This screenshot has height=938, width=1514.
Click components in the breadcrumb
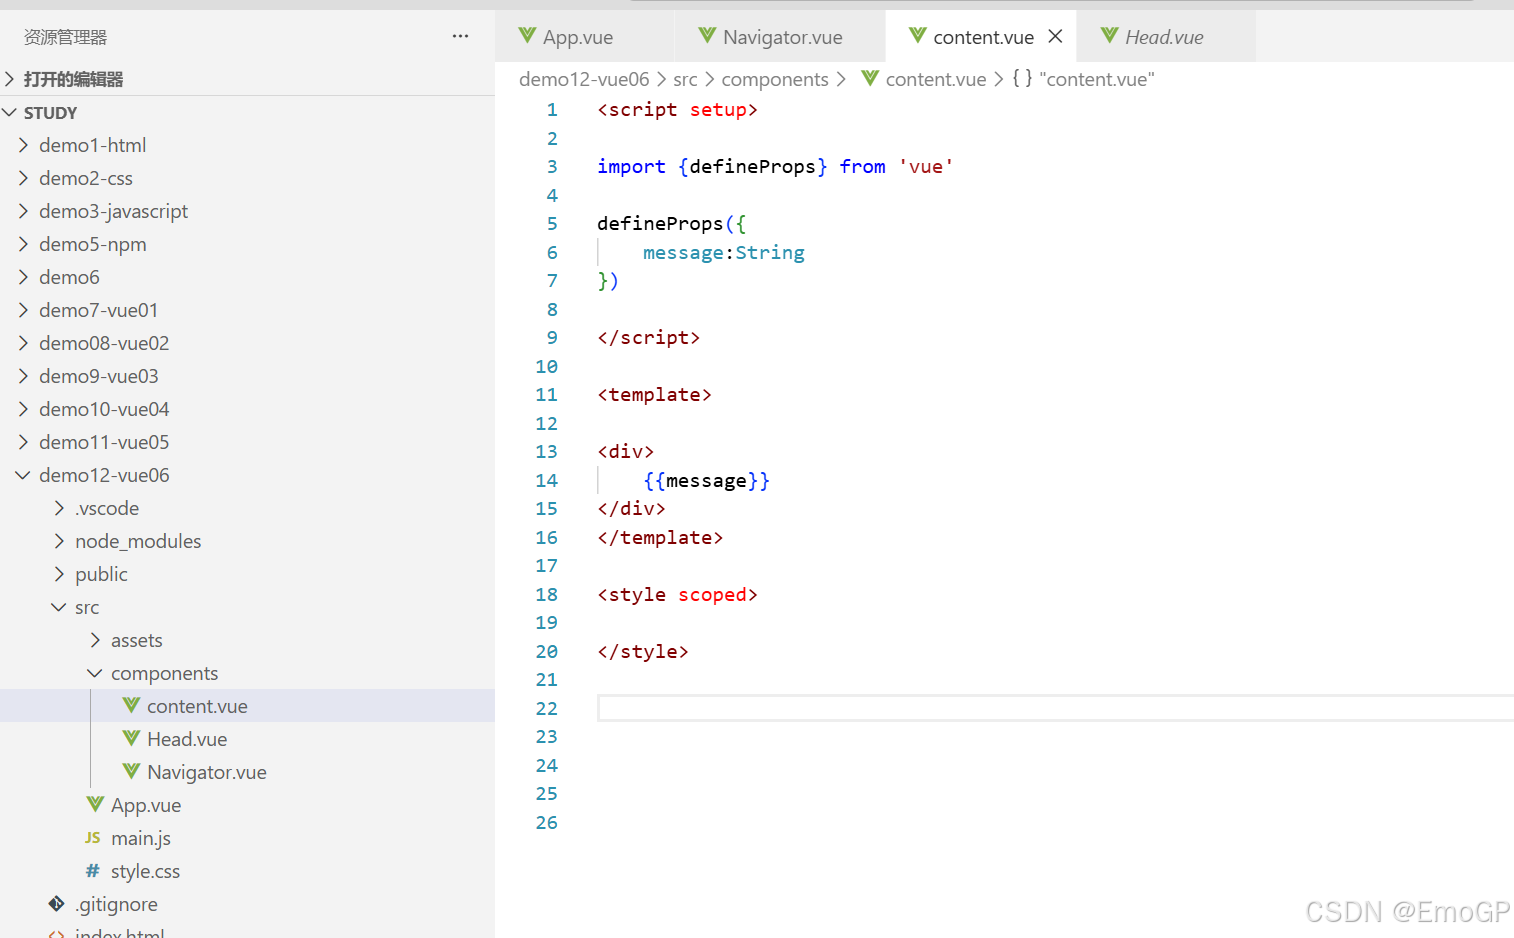click(775, 79)
